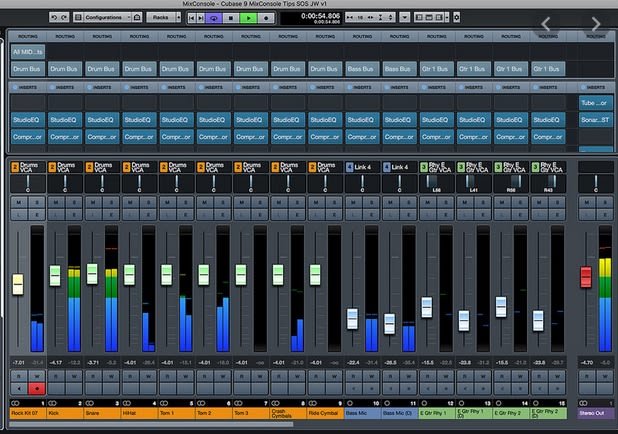Click INSERTS header of the Stereo Out channel
Screen dimensions: 618x434
pyautogui.click(x=596, y=87)
